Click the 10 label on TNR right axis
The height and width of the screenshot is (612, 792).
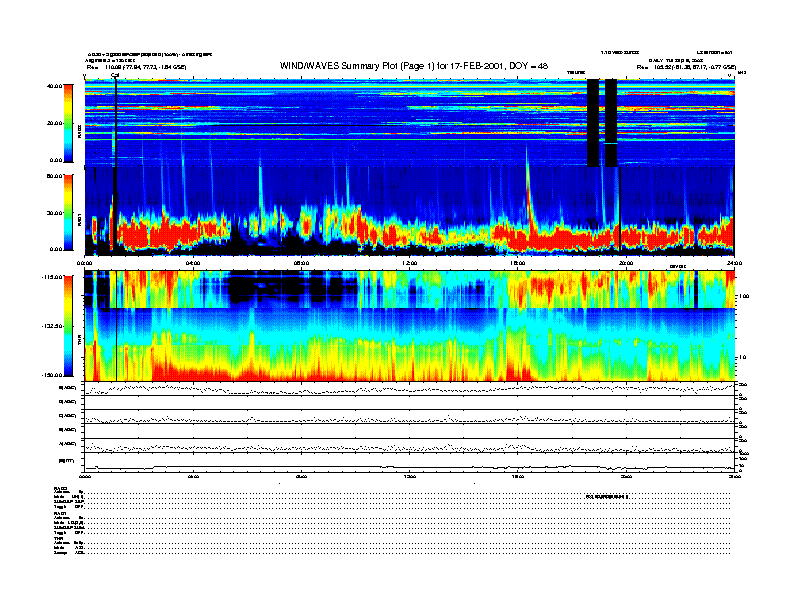(x=742, y=358)
